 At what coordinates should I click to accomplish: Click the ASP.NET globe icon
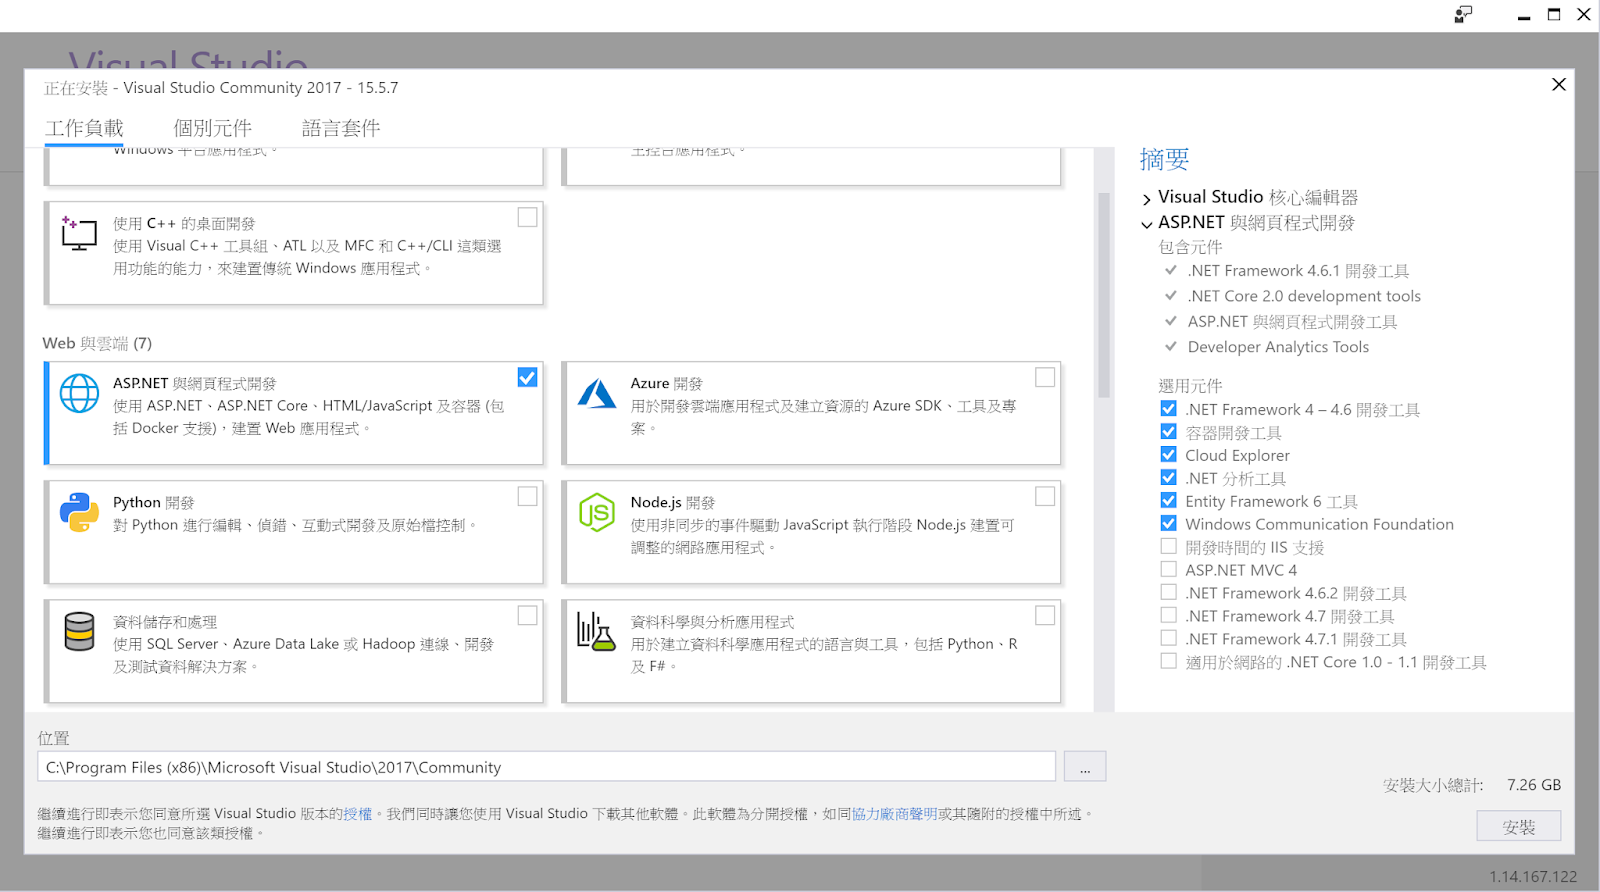(79, 393)
